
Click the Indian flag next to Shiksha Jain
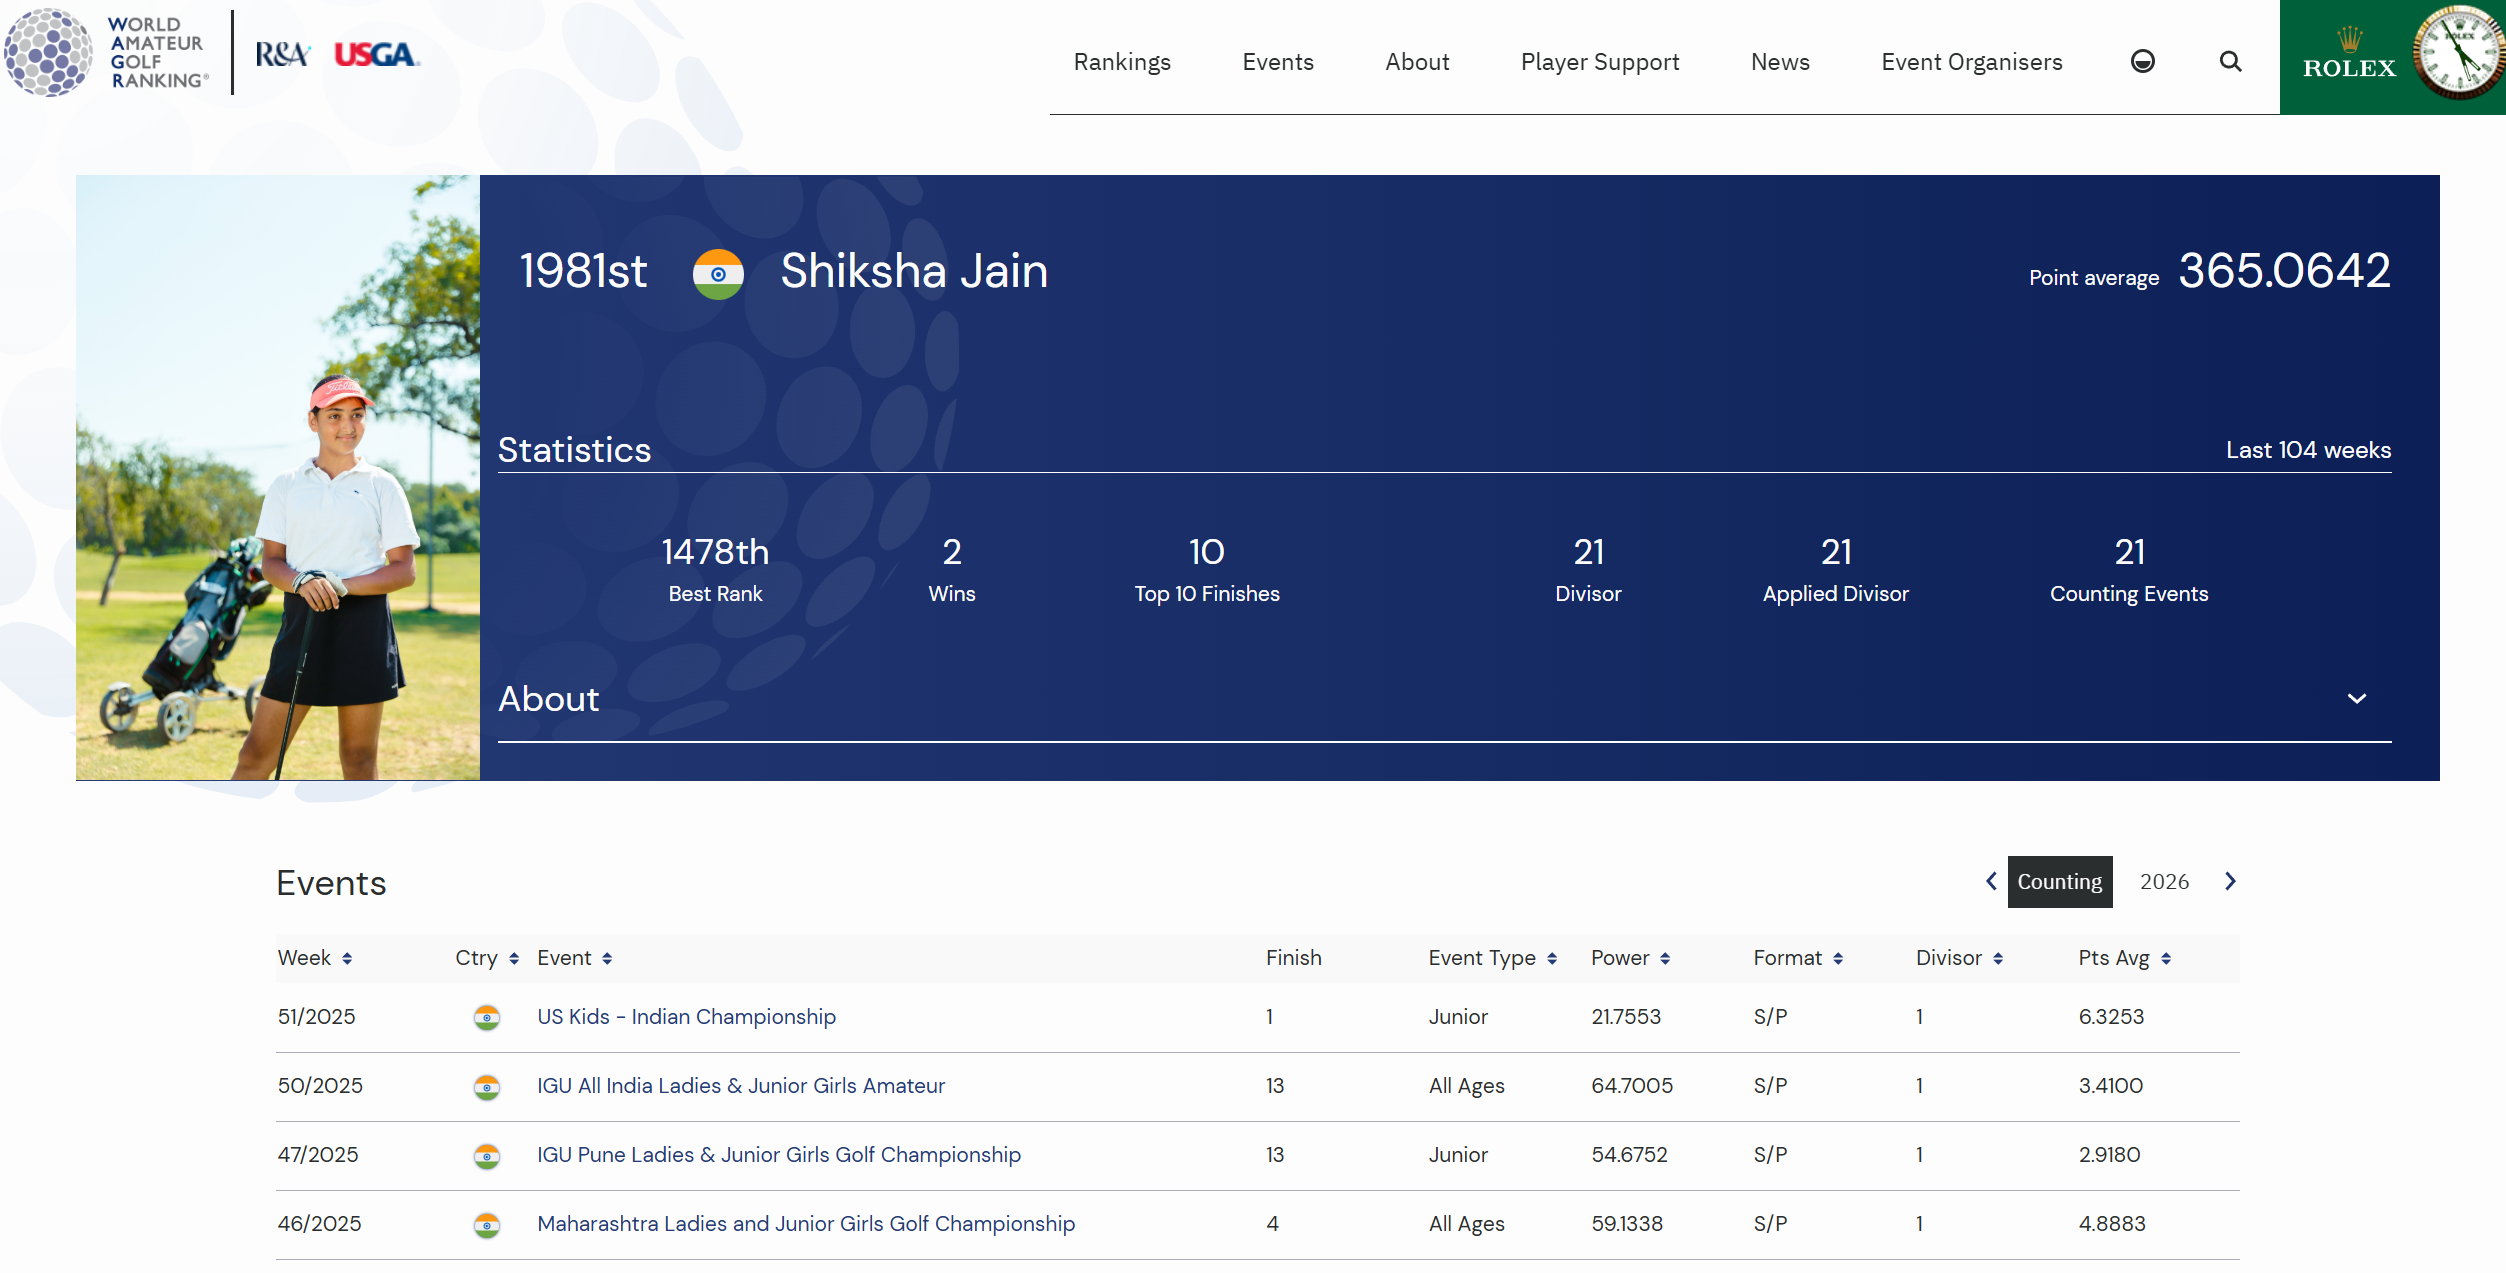(x=719, y=273)
